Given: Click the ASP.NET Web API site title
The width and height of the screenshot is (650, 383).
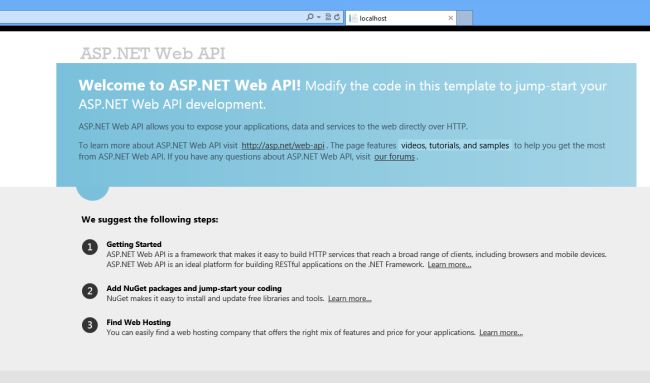Looking at the screenshot, I should pyautogui.click(x=153, y=53).
